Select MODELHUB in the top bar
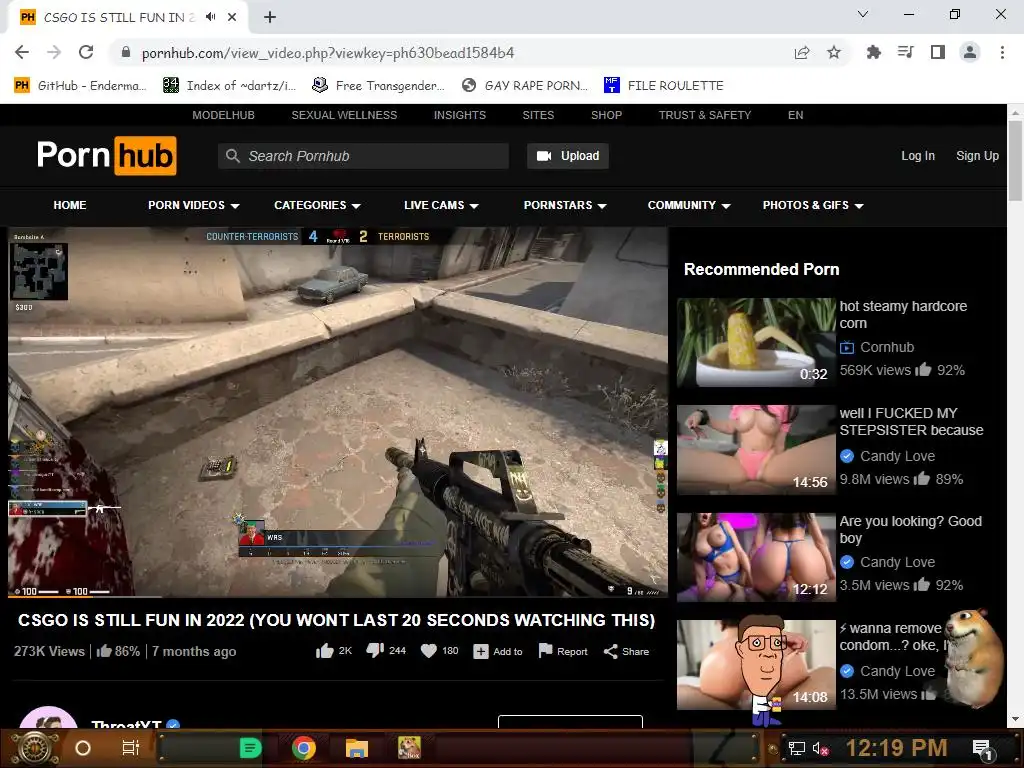Viewport: 1024px width, 768px height. tap(223, 115)
